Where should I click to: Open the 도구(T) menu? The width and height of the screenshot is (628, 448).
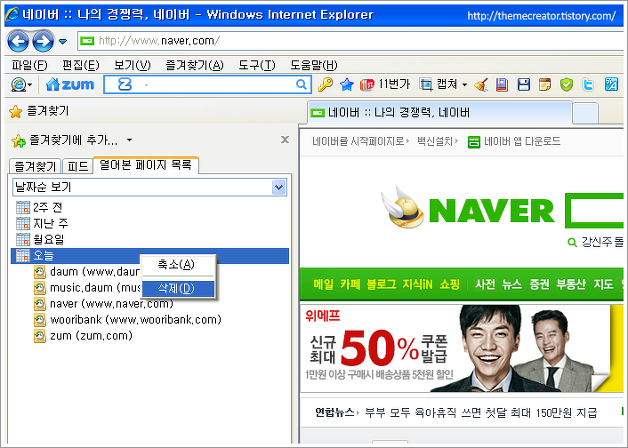(257, 65)
